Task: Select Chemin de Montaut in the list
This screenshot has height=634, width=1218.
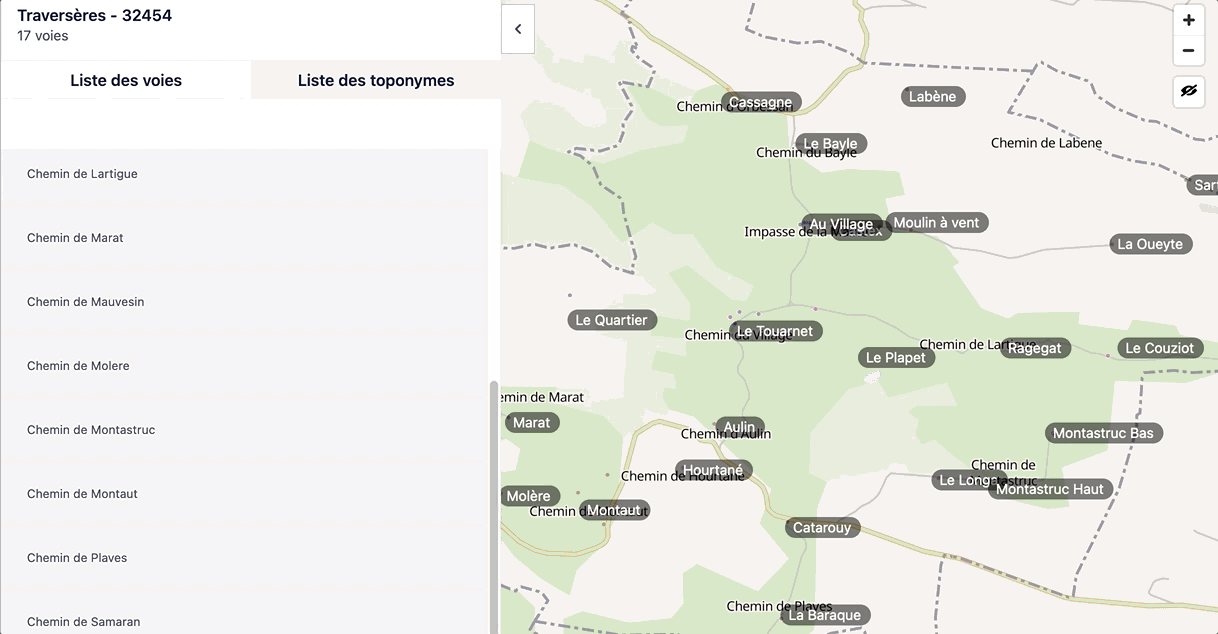Action: [82, 494]
